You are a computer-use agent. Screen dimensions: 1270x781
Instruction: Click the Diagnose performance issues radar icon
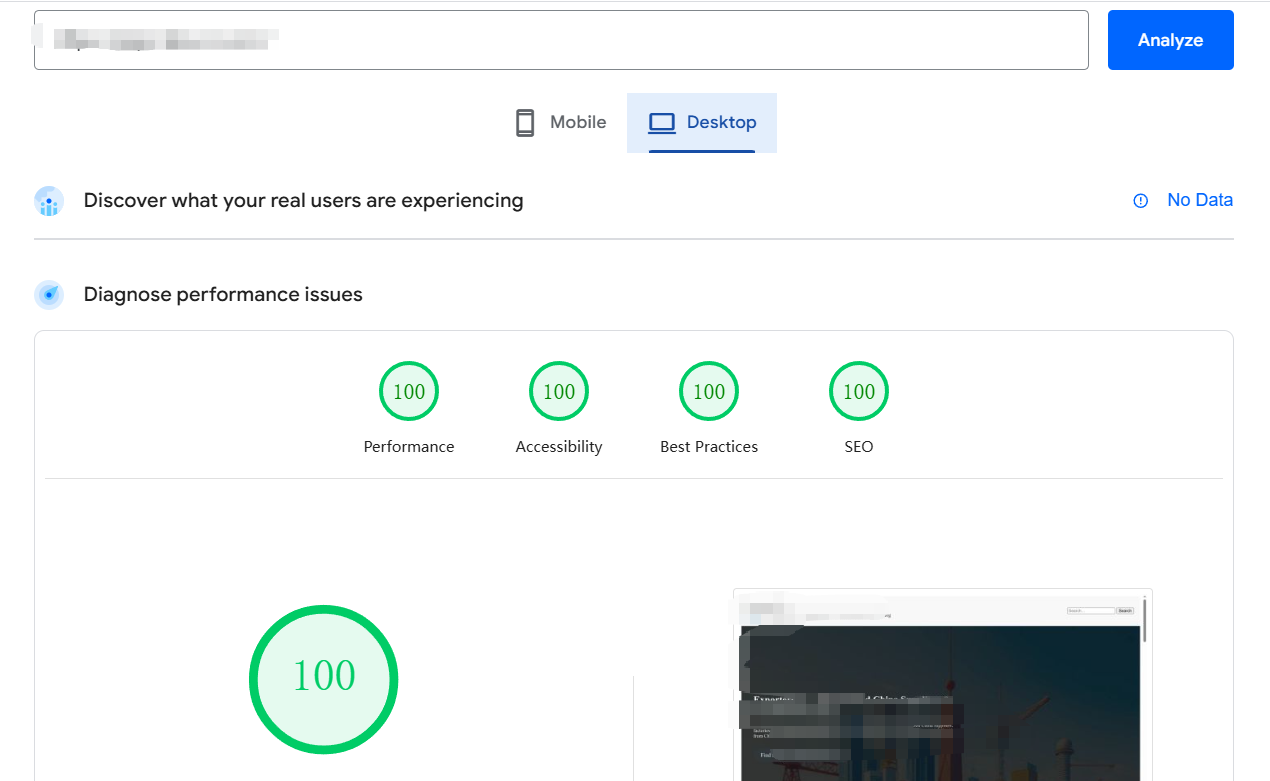click(49, 295)
